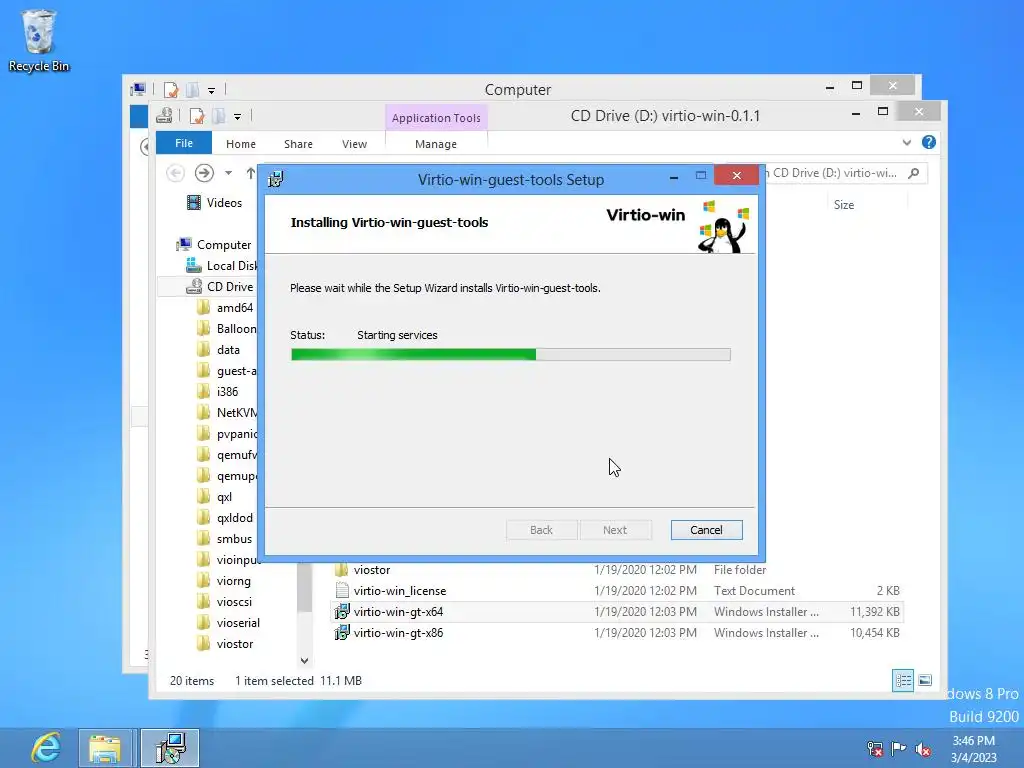This screenshot has width=1024, height=768.
Task: Switch to details view layout icon
Action: tap(903, 680)
